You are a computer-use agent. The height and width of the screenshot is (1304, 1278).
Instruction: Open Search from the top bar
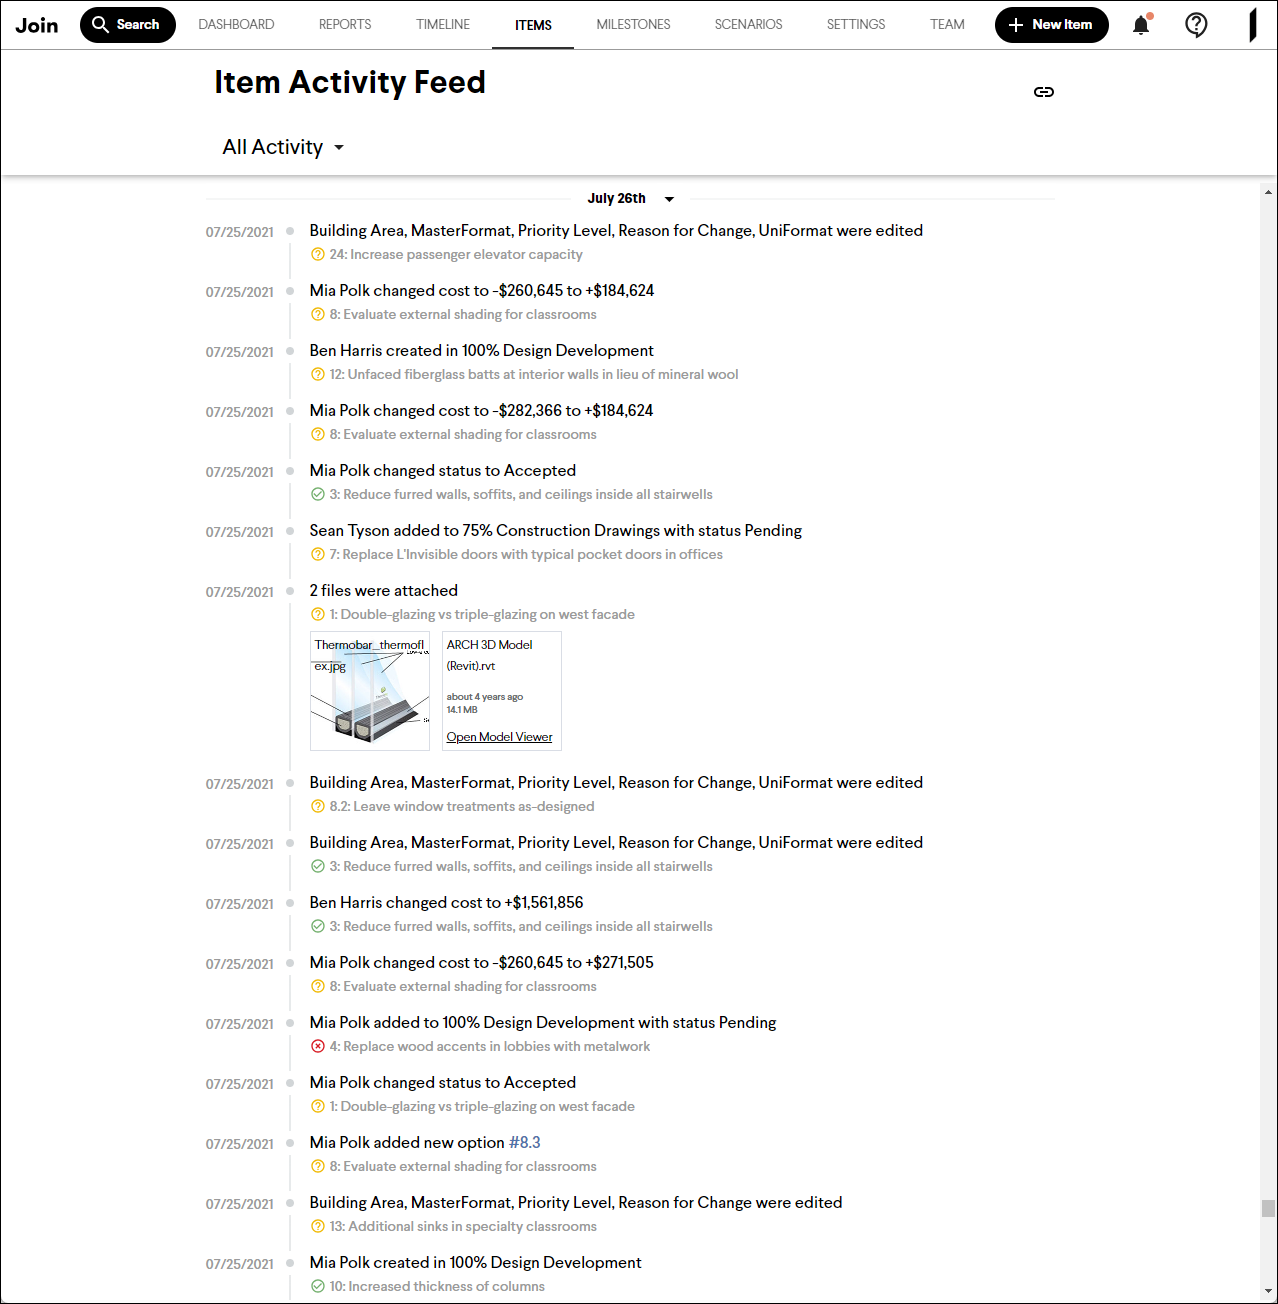pyautogui.click(x=127, y=24)
